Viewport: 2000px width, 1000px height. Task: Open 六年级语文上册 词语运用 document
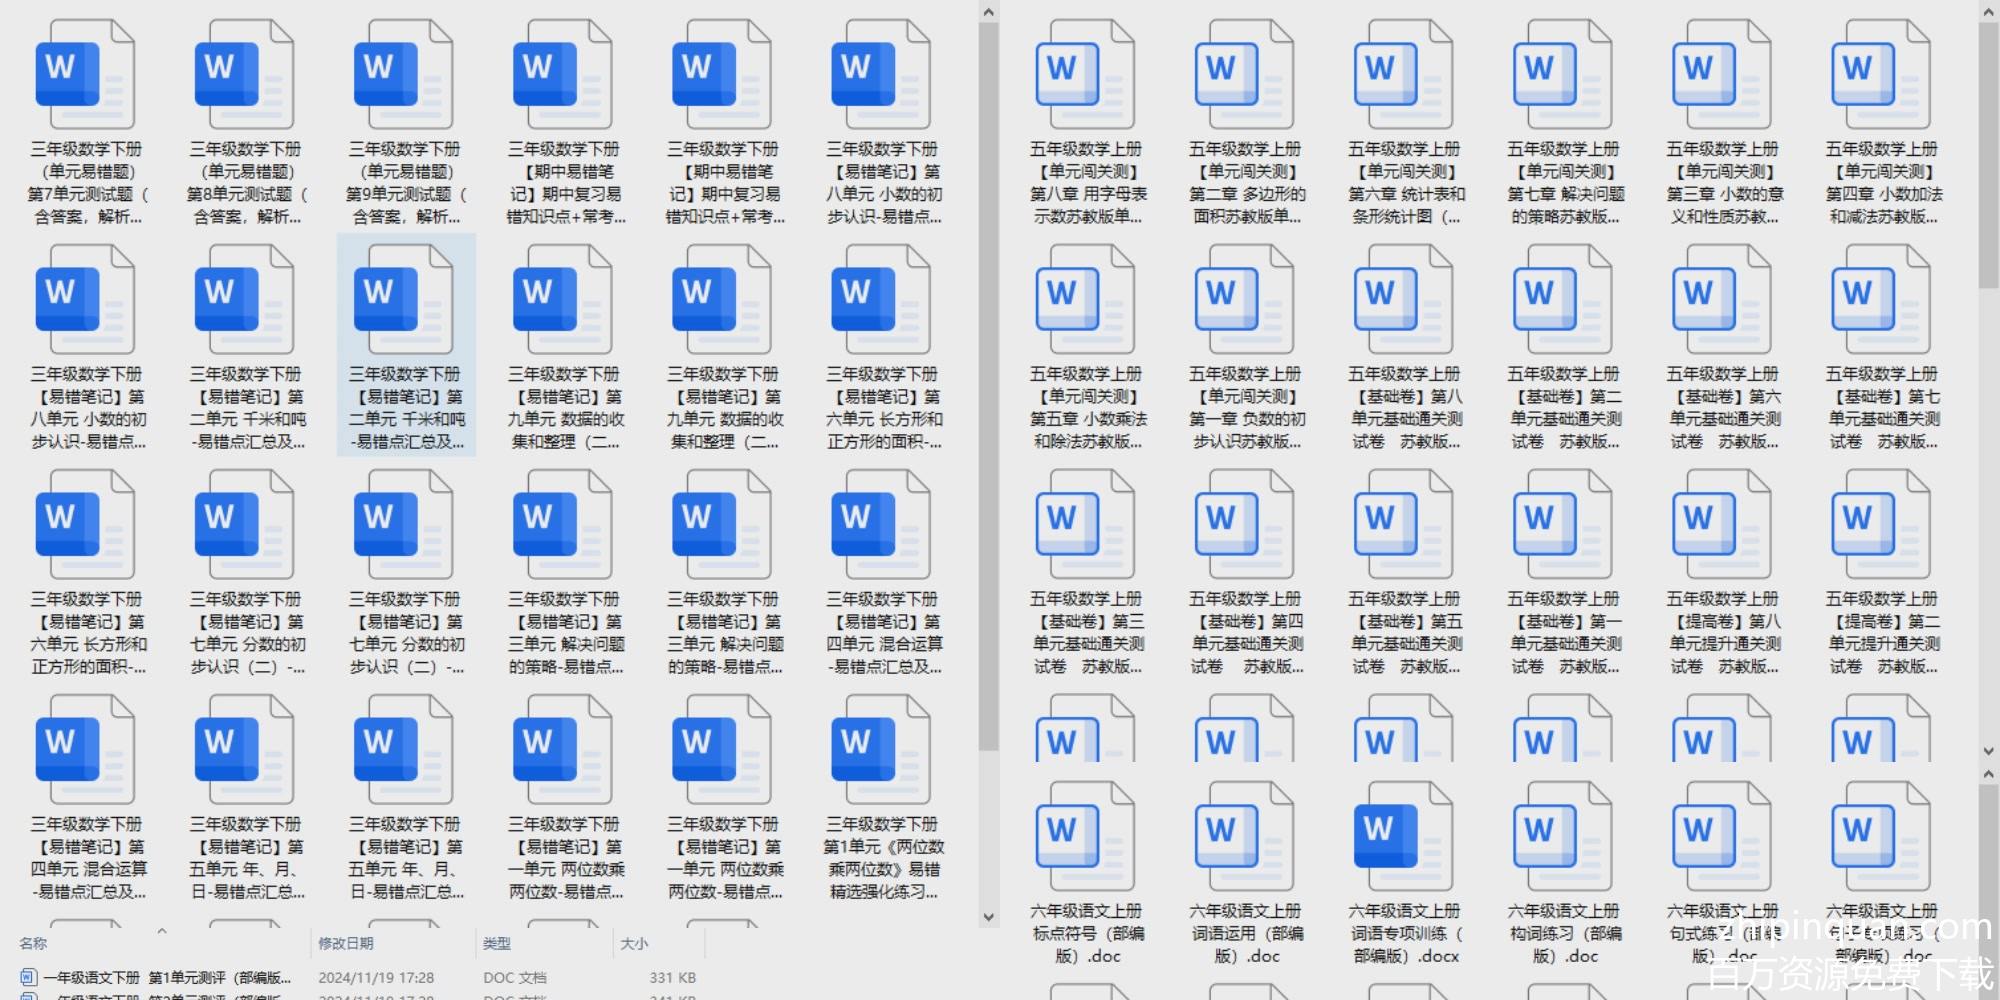pos(1246,874)
